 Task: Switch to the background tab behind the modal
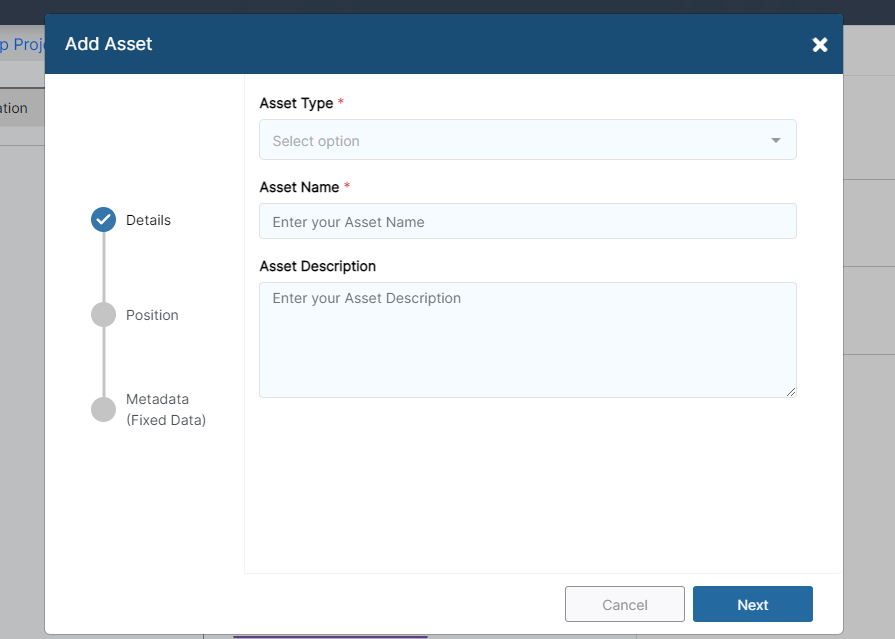[x=13, y=107]
